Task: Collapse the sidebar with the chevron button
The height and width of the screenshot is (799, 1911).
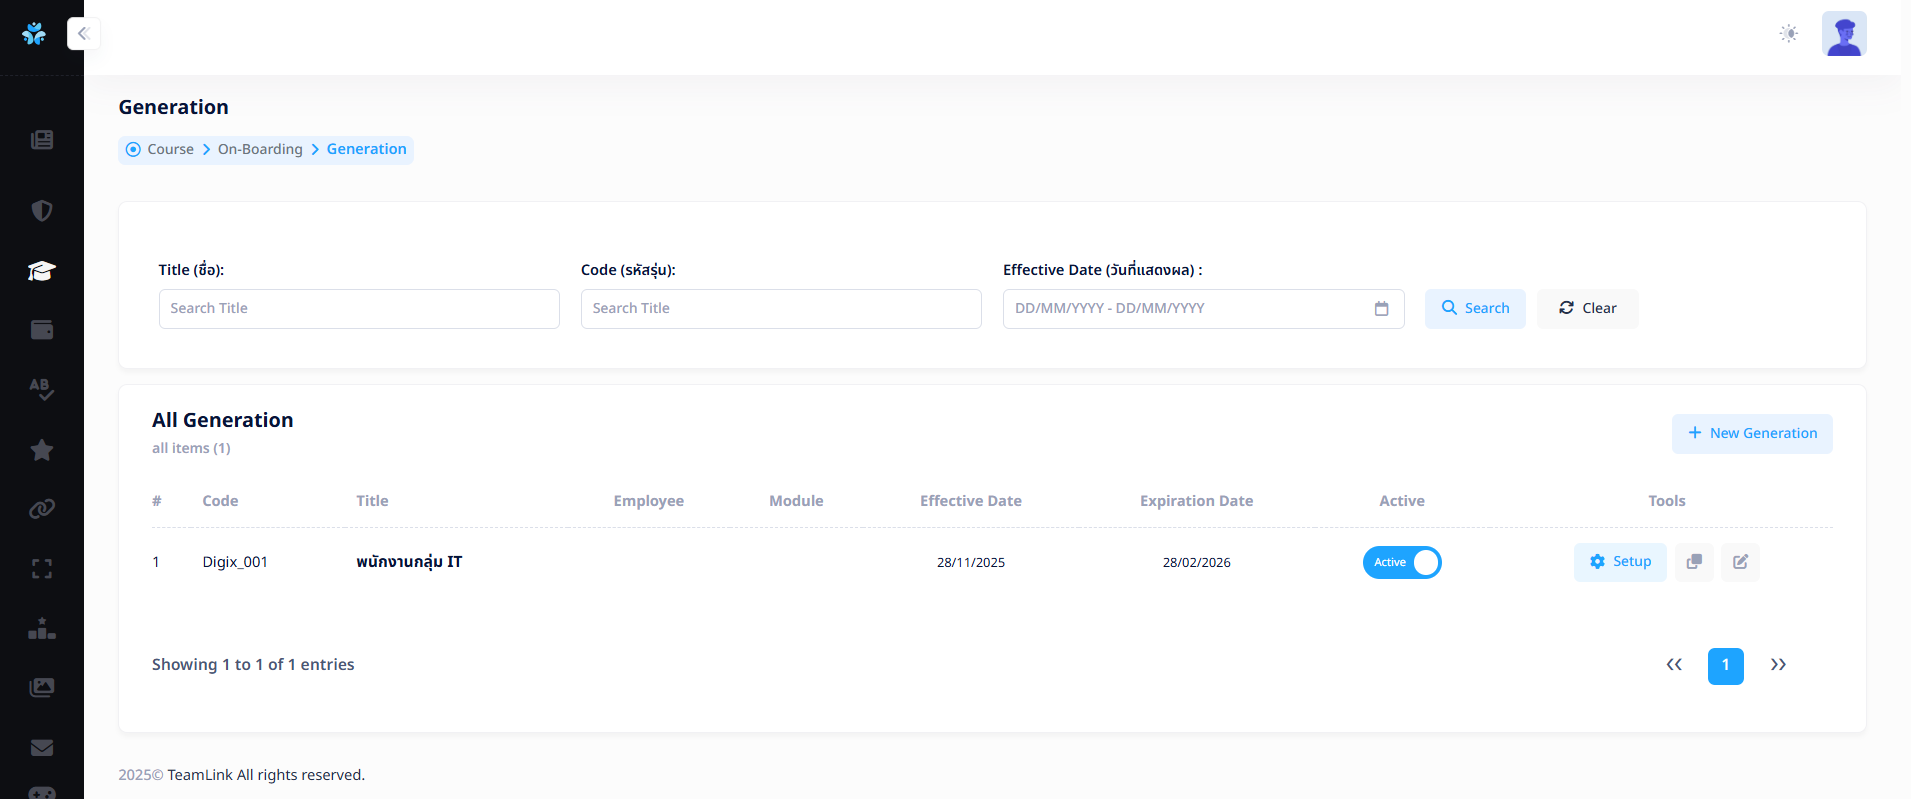Action: (x=84, y=34)
